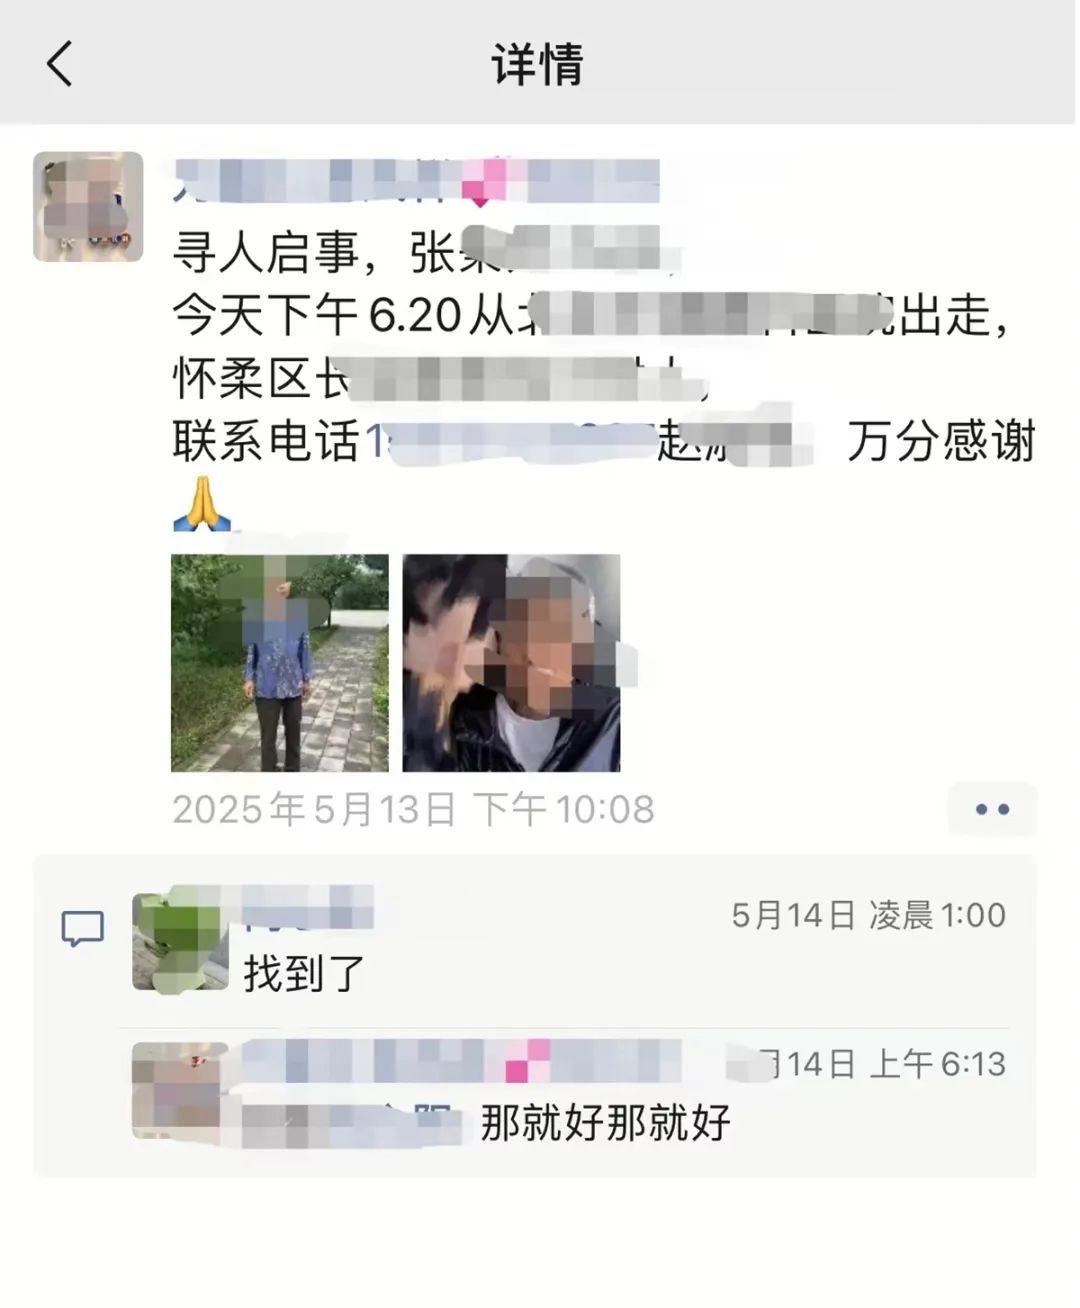Viewport: 1080px width, 1308px height.
Task: Open avatar beside 那就好那就好 reply
Action: (181, 1090)
